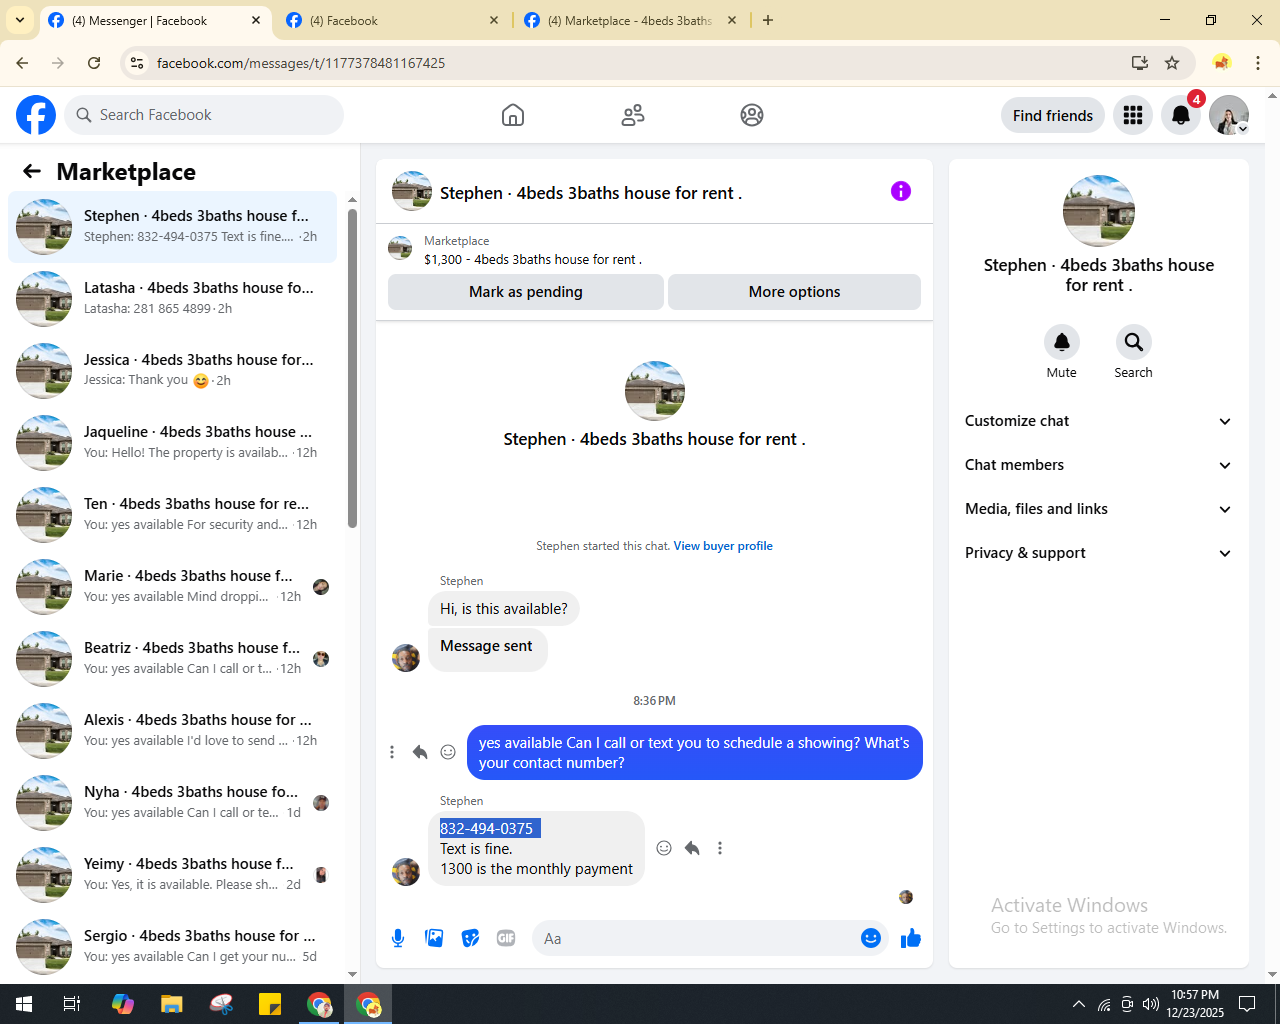Screen dimensions: 1280x1024
Task: Reply to your sent blue message
Action: click(x=420, y=752)
